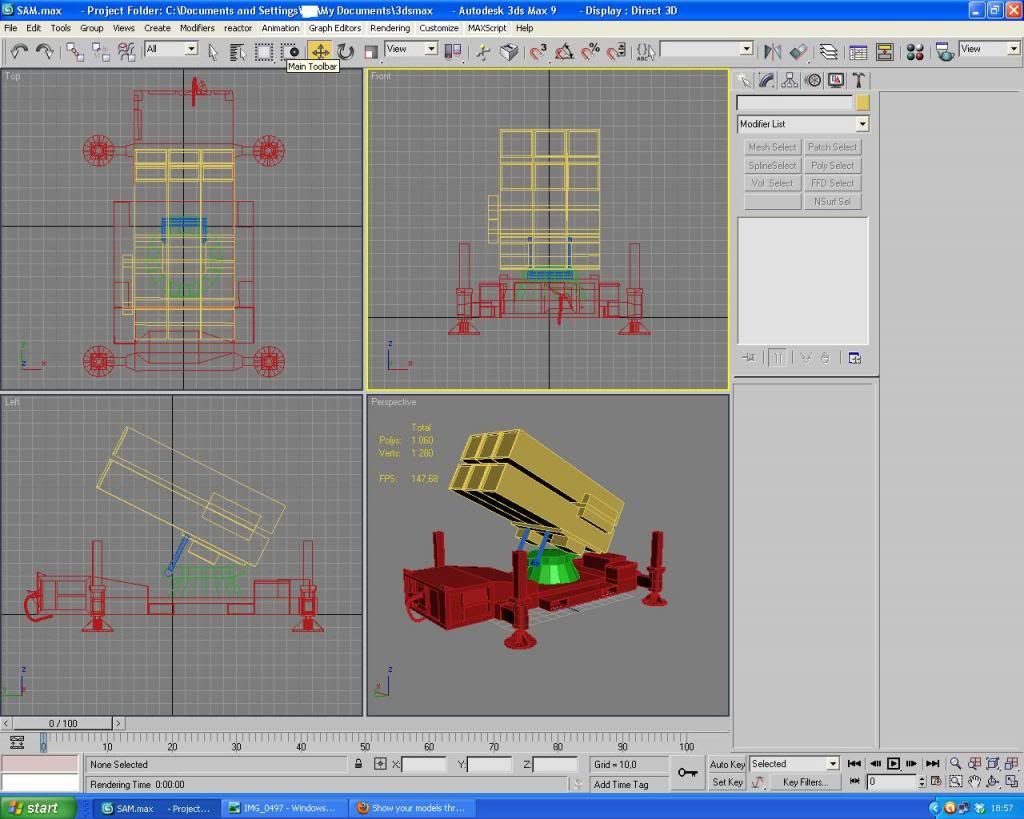
Task: Open the Utilities hammer panel icon
Action: tap(857, 81)
